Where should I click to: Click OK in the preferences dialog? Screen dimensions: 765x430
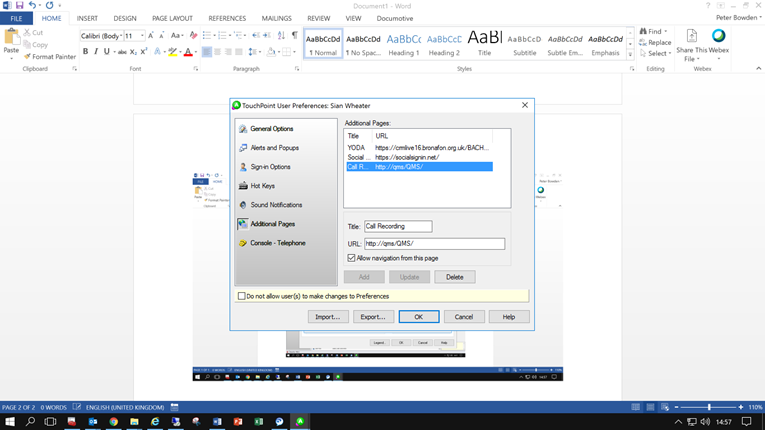419,317
